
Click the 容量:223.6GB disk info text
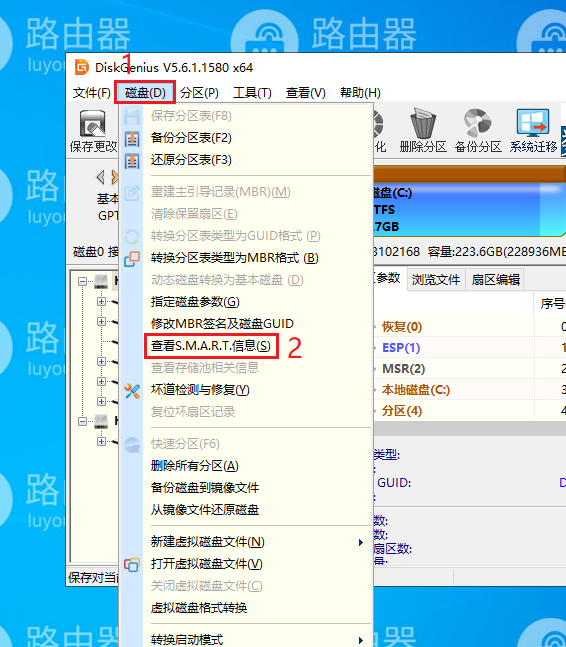(x=497, y=252)
